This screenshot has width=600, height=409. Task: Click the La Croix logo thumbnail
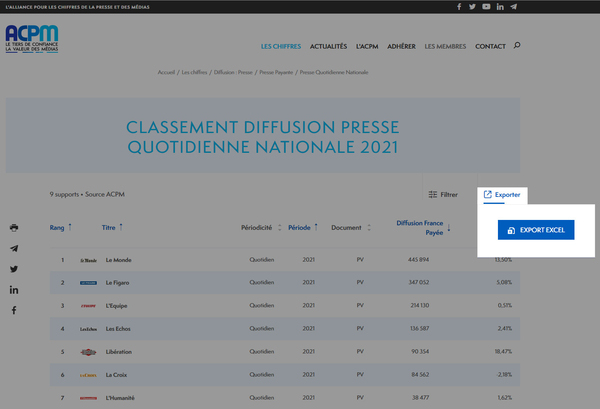point(88,375)
